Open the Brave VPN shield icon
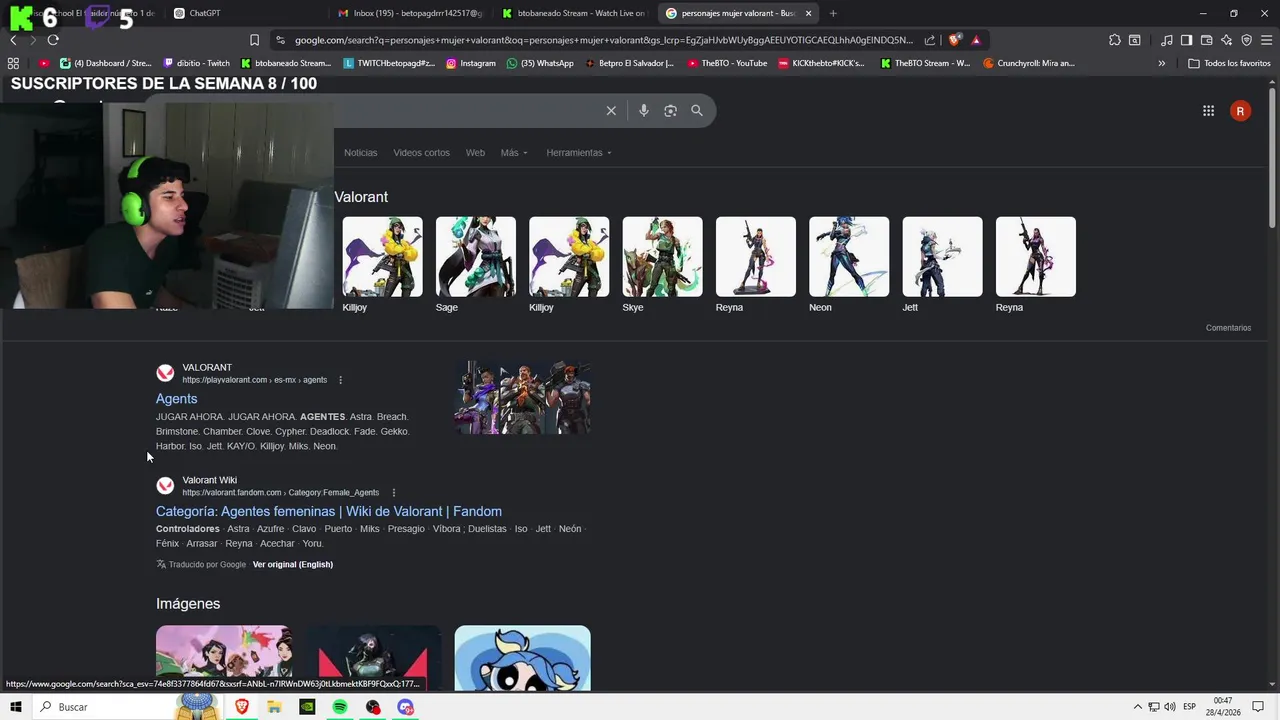 pos(1246,40)
